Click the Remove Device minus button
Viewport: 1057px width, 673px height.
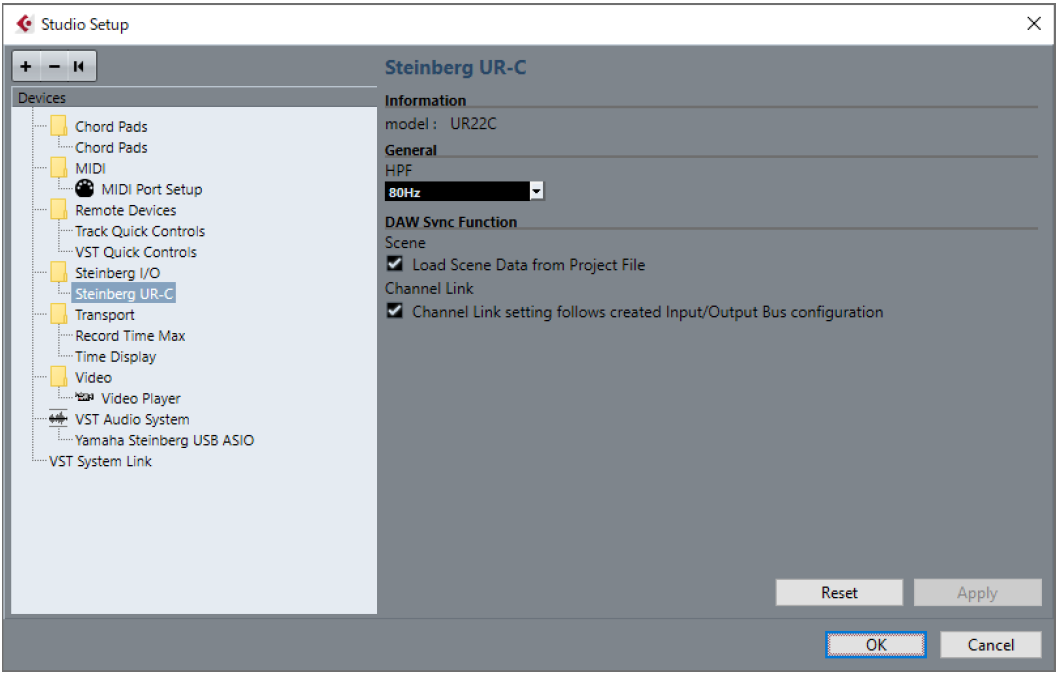(x=54, y=67)
